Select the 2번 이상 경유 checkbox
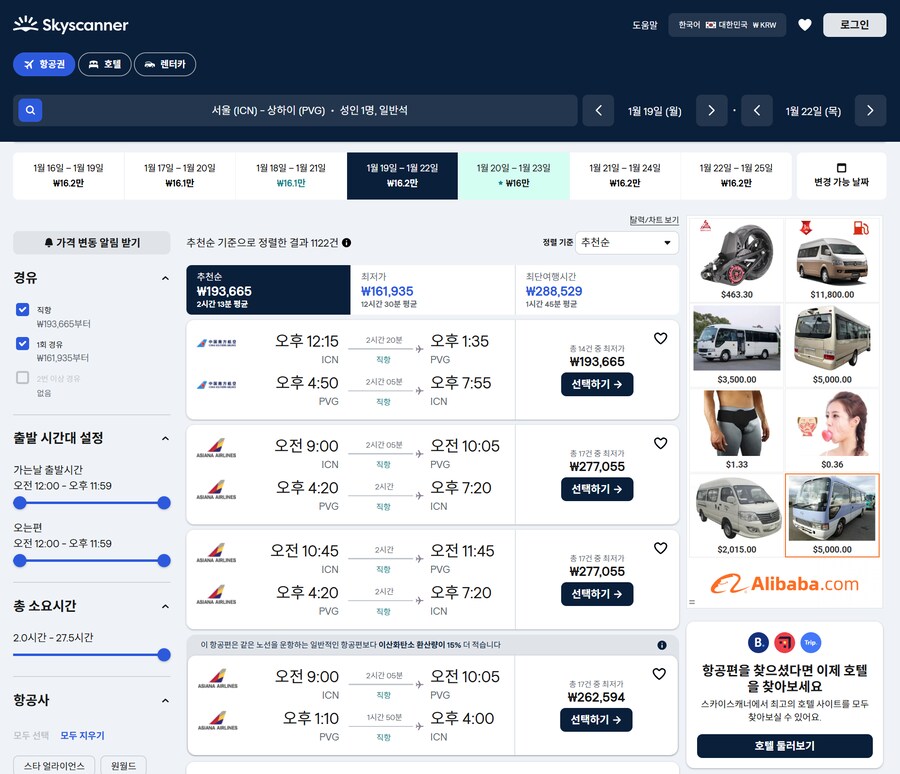Viewport: 900px width, 774px height. 23,378
